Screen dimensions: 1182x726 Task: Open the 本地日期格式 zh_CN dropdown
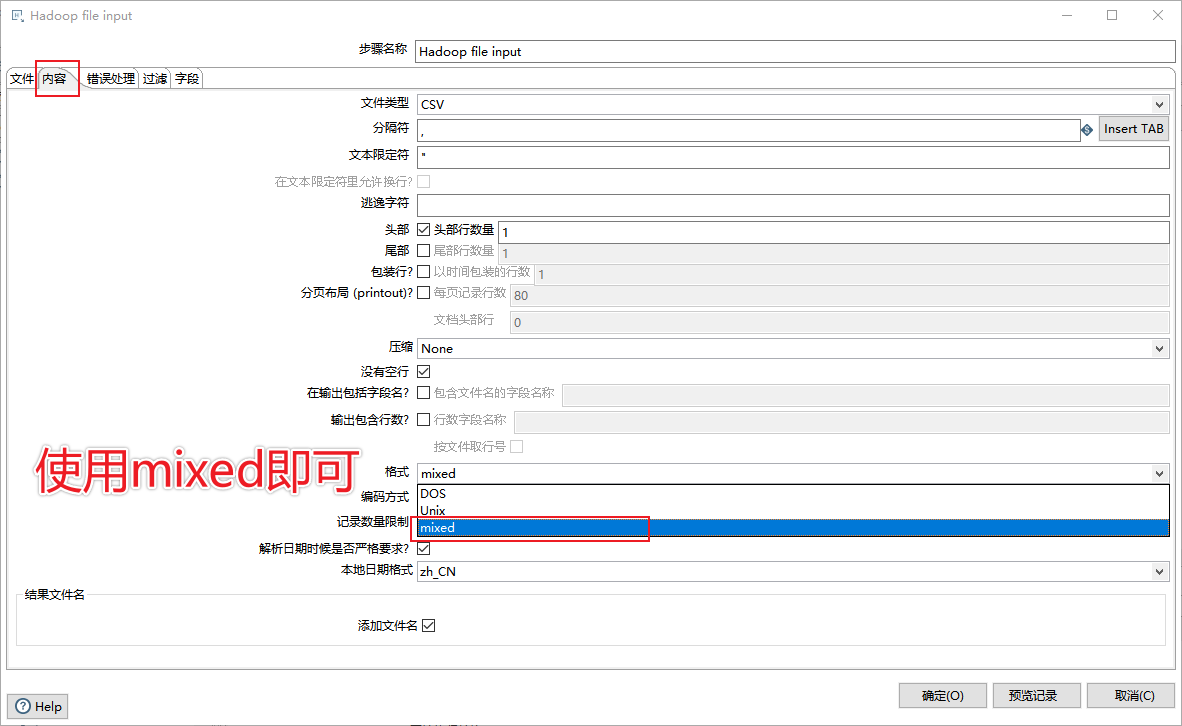793,571
